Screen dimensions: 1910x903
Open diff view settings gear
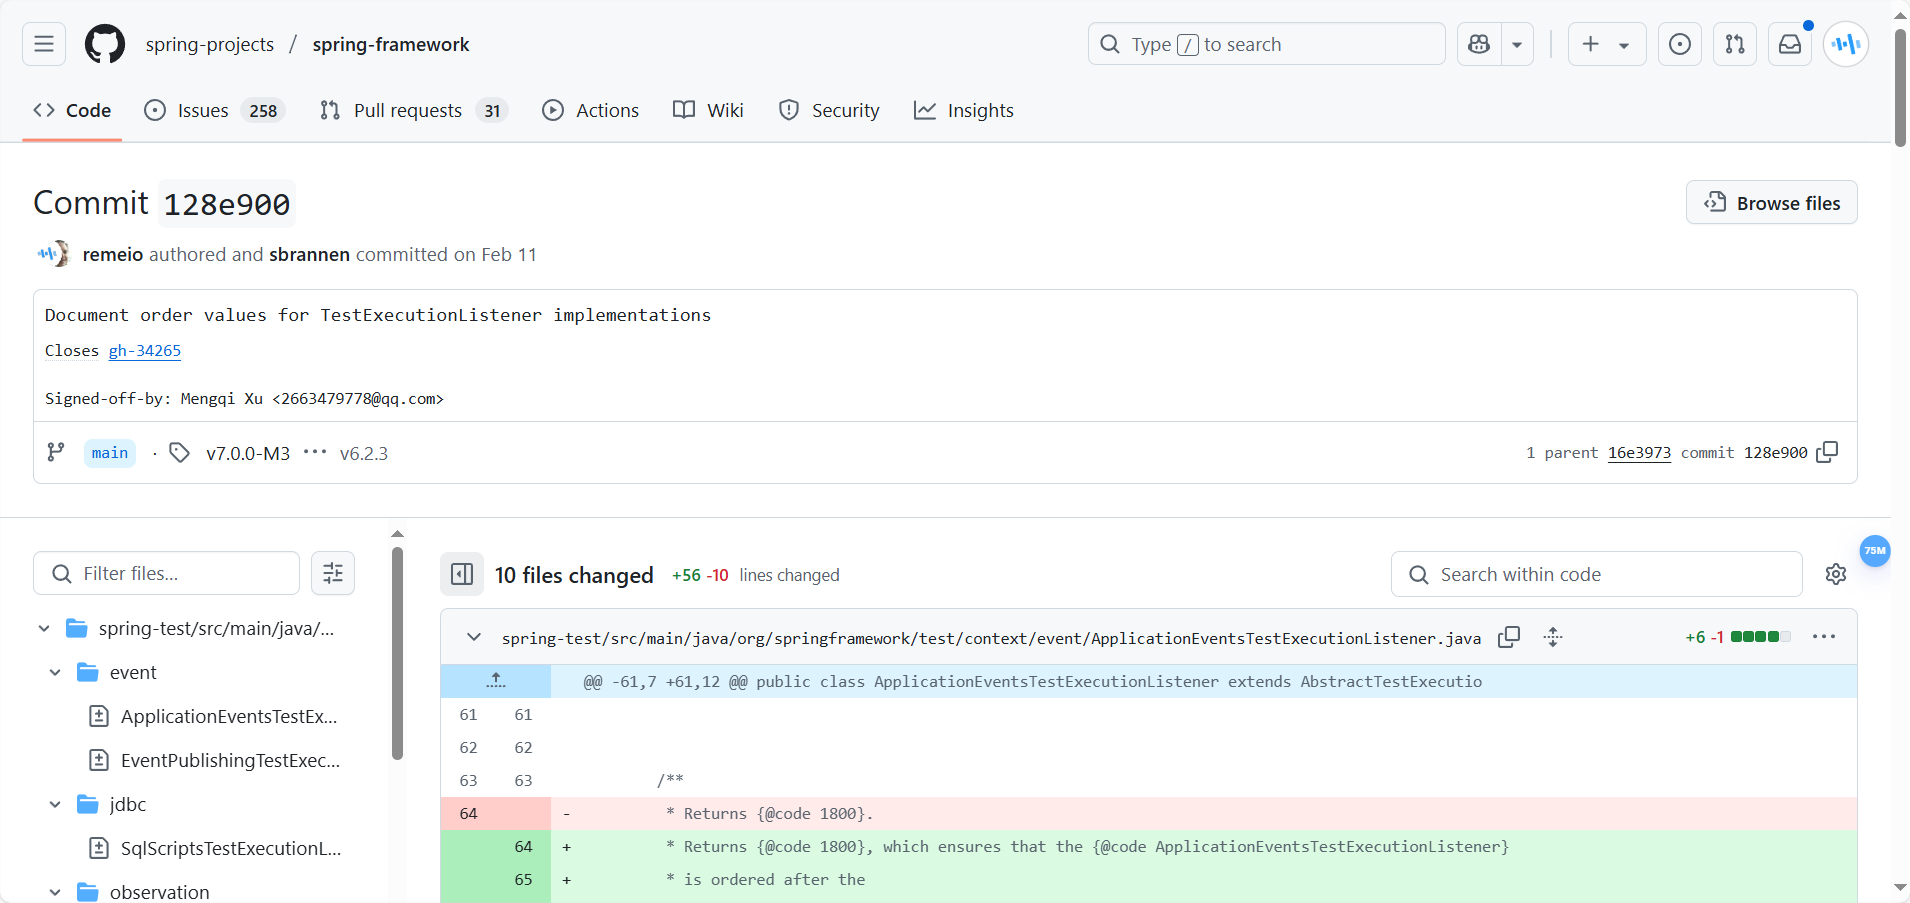click(1835, 574)
